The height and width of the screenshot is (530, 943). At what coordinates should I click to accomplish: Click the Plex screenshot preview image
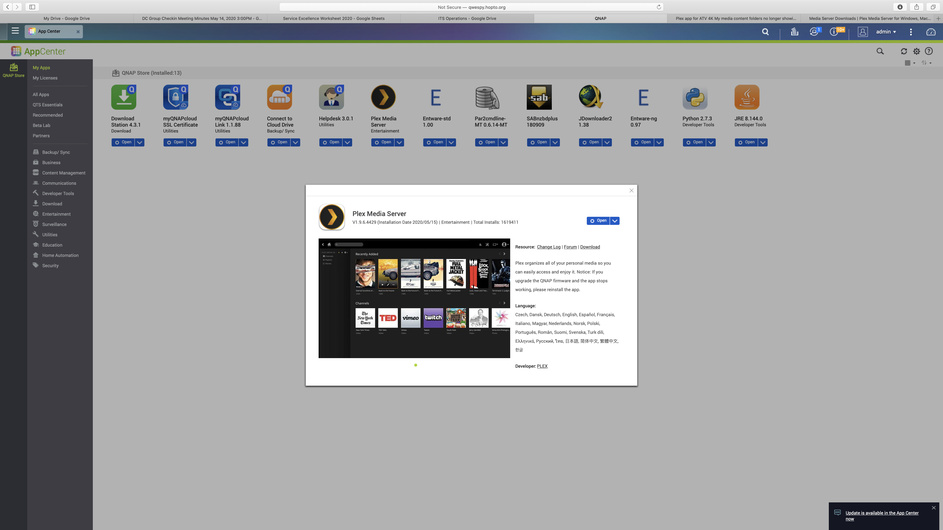pos(414,298)
